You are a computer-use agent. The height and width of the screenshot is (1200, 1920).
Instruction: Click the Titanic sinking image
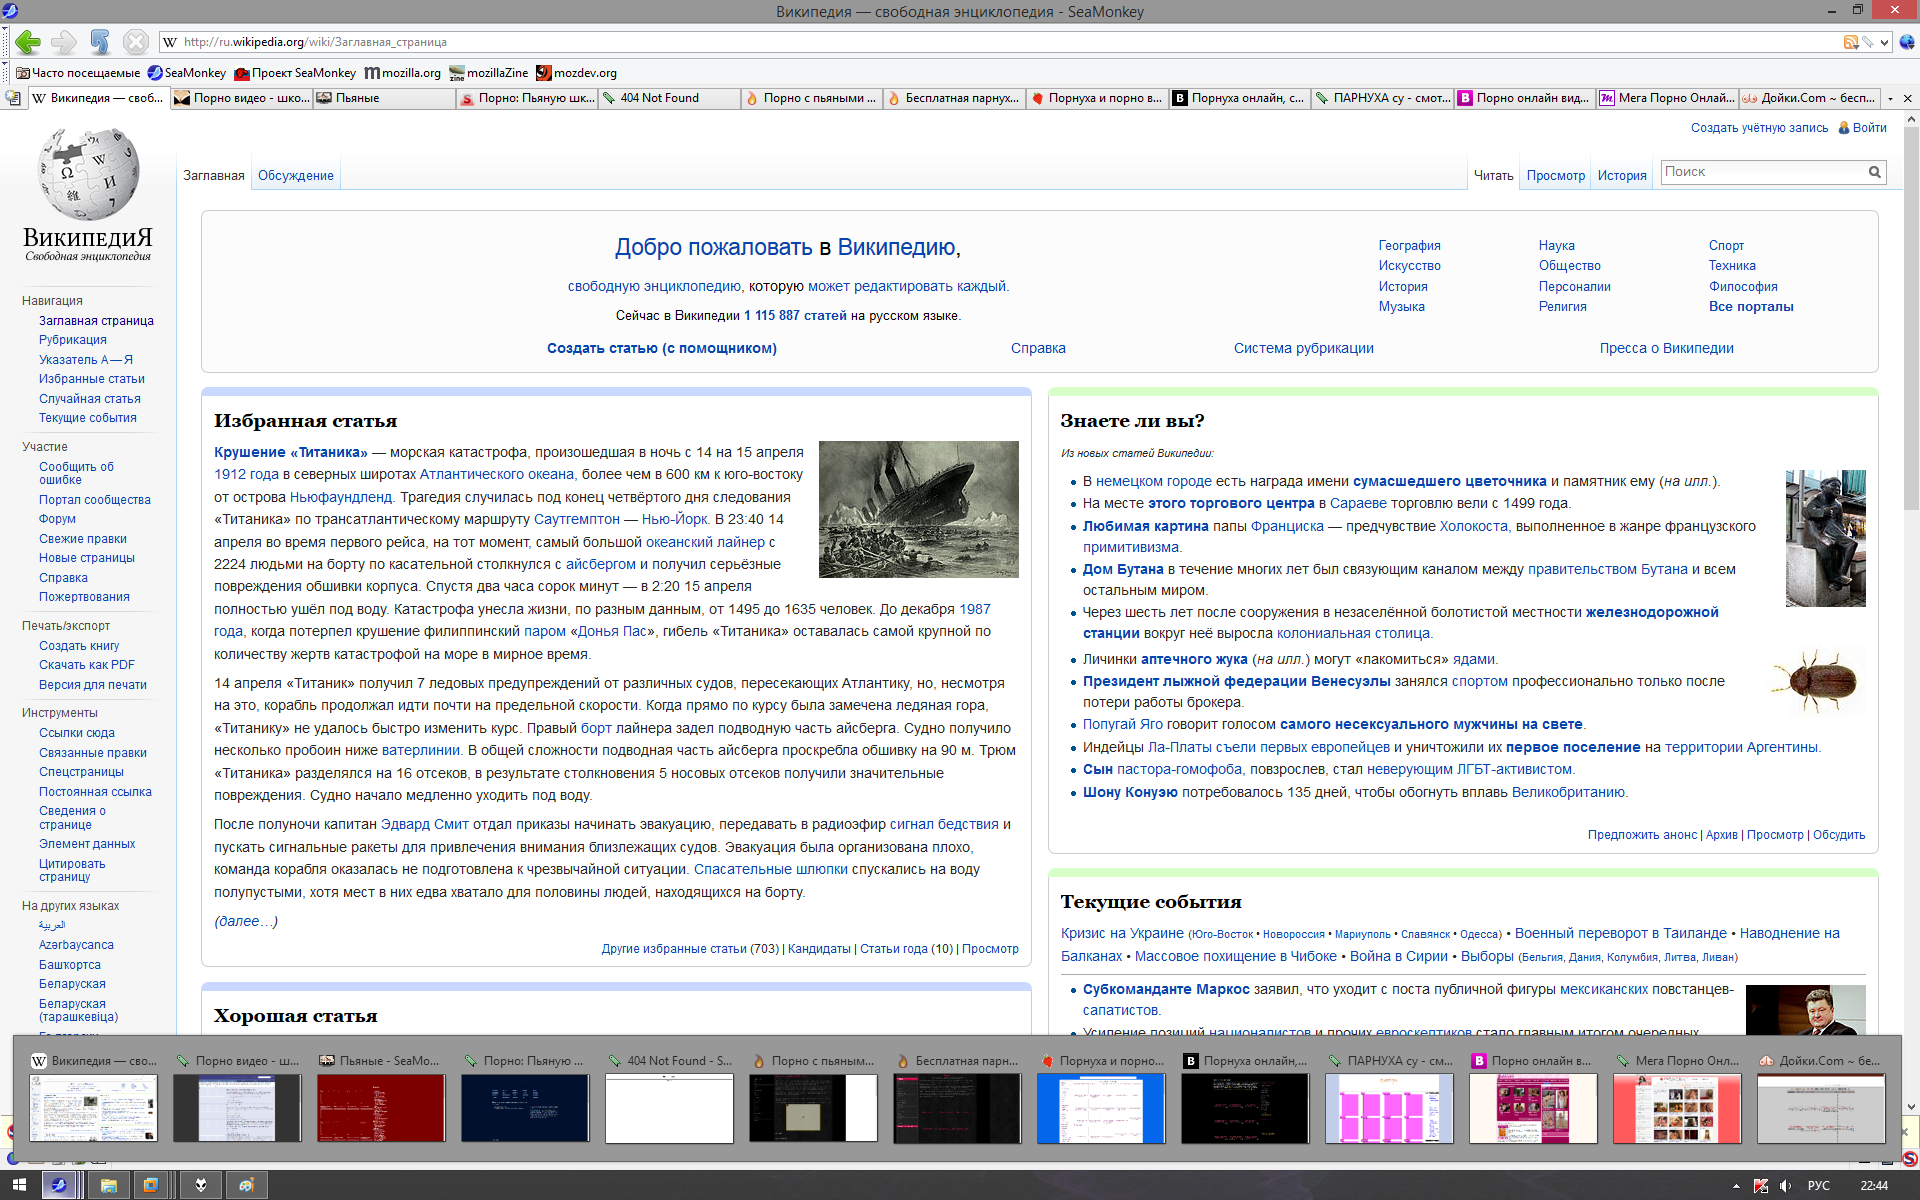(x=918, y=509)
